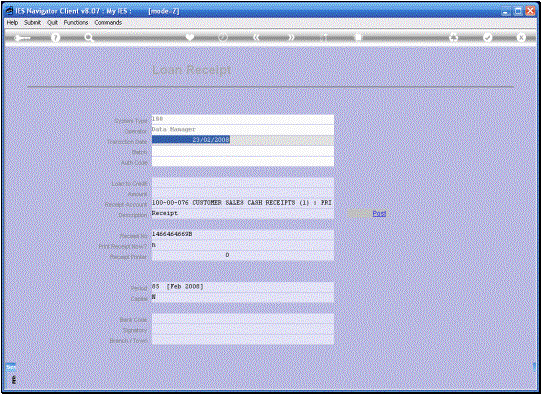Click the Branch / Town field
Viewport: 541px width, 394px height.
(243, 339)
